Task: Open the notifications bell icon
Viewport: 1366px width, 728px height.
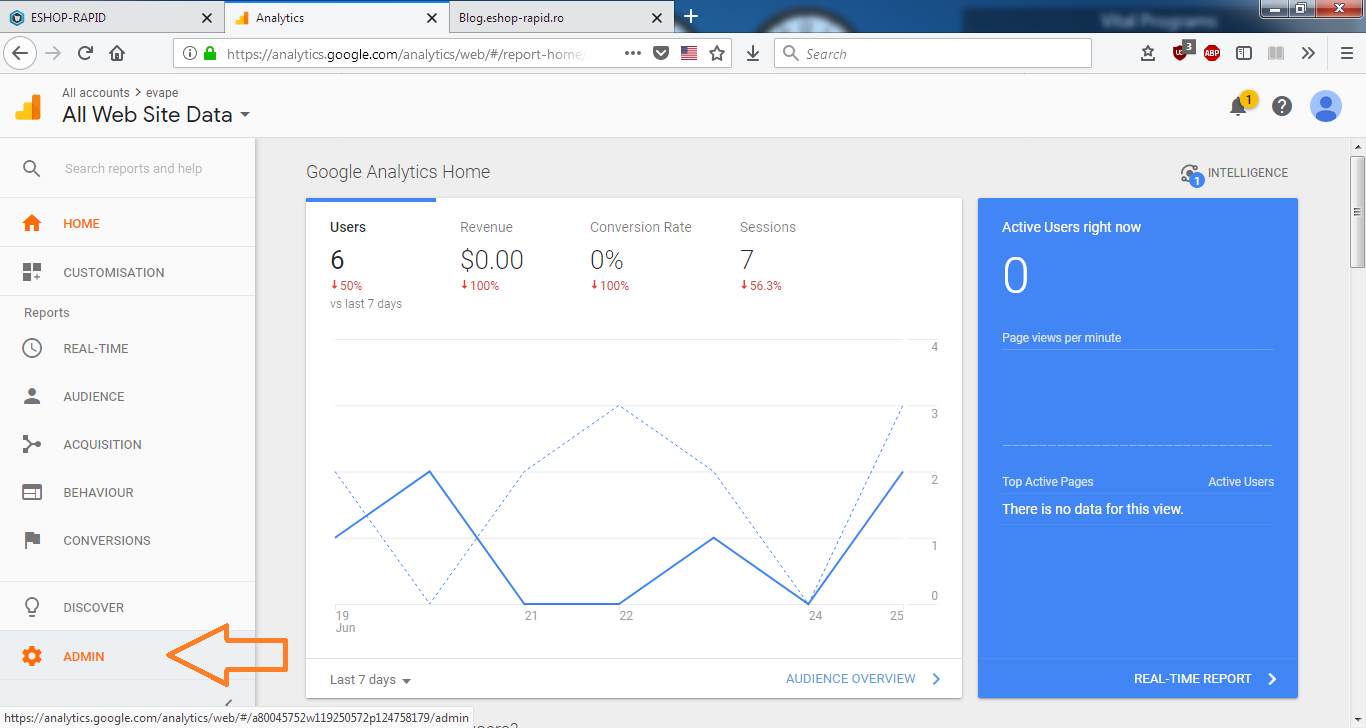Action: [x=1238, y=106]
